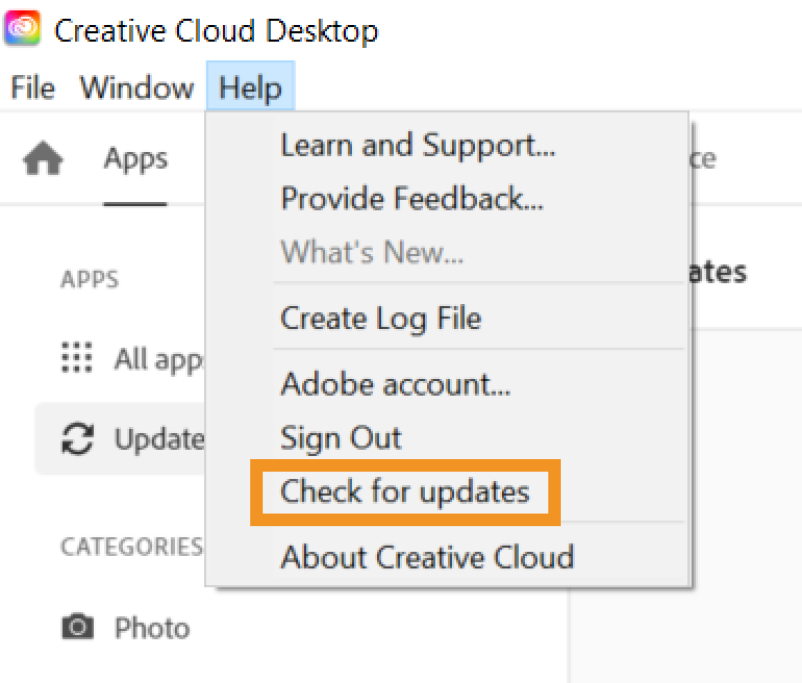
Task: Select the Photo camera icon under Categories
Action: tap(78, 627)
